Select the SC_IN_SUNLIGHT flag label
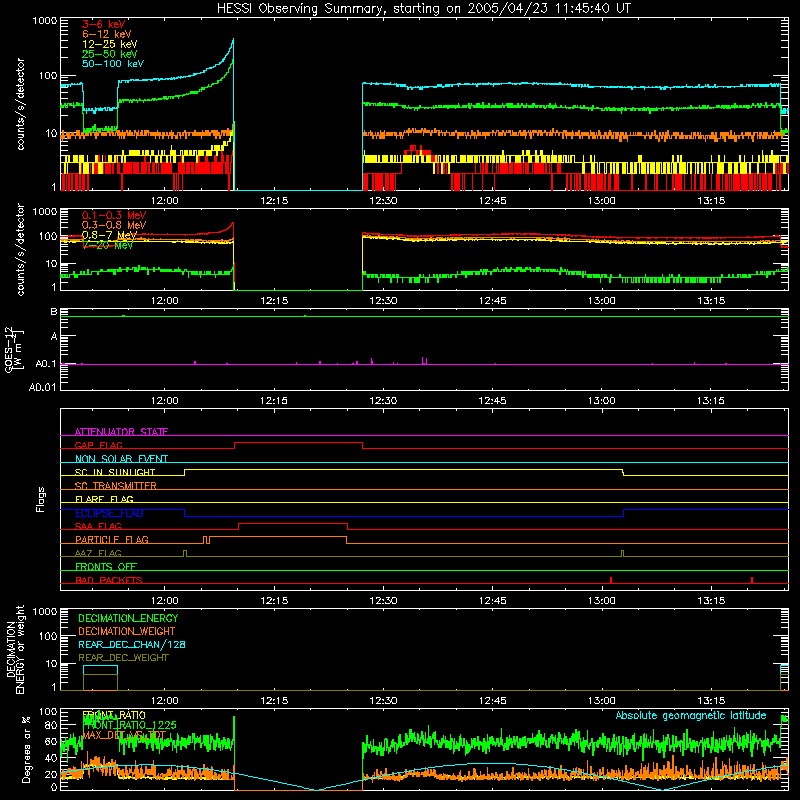This screenshot has width=800, height=800. [x=115, y=472]
